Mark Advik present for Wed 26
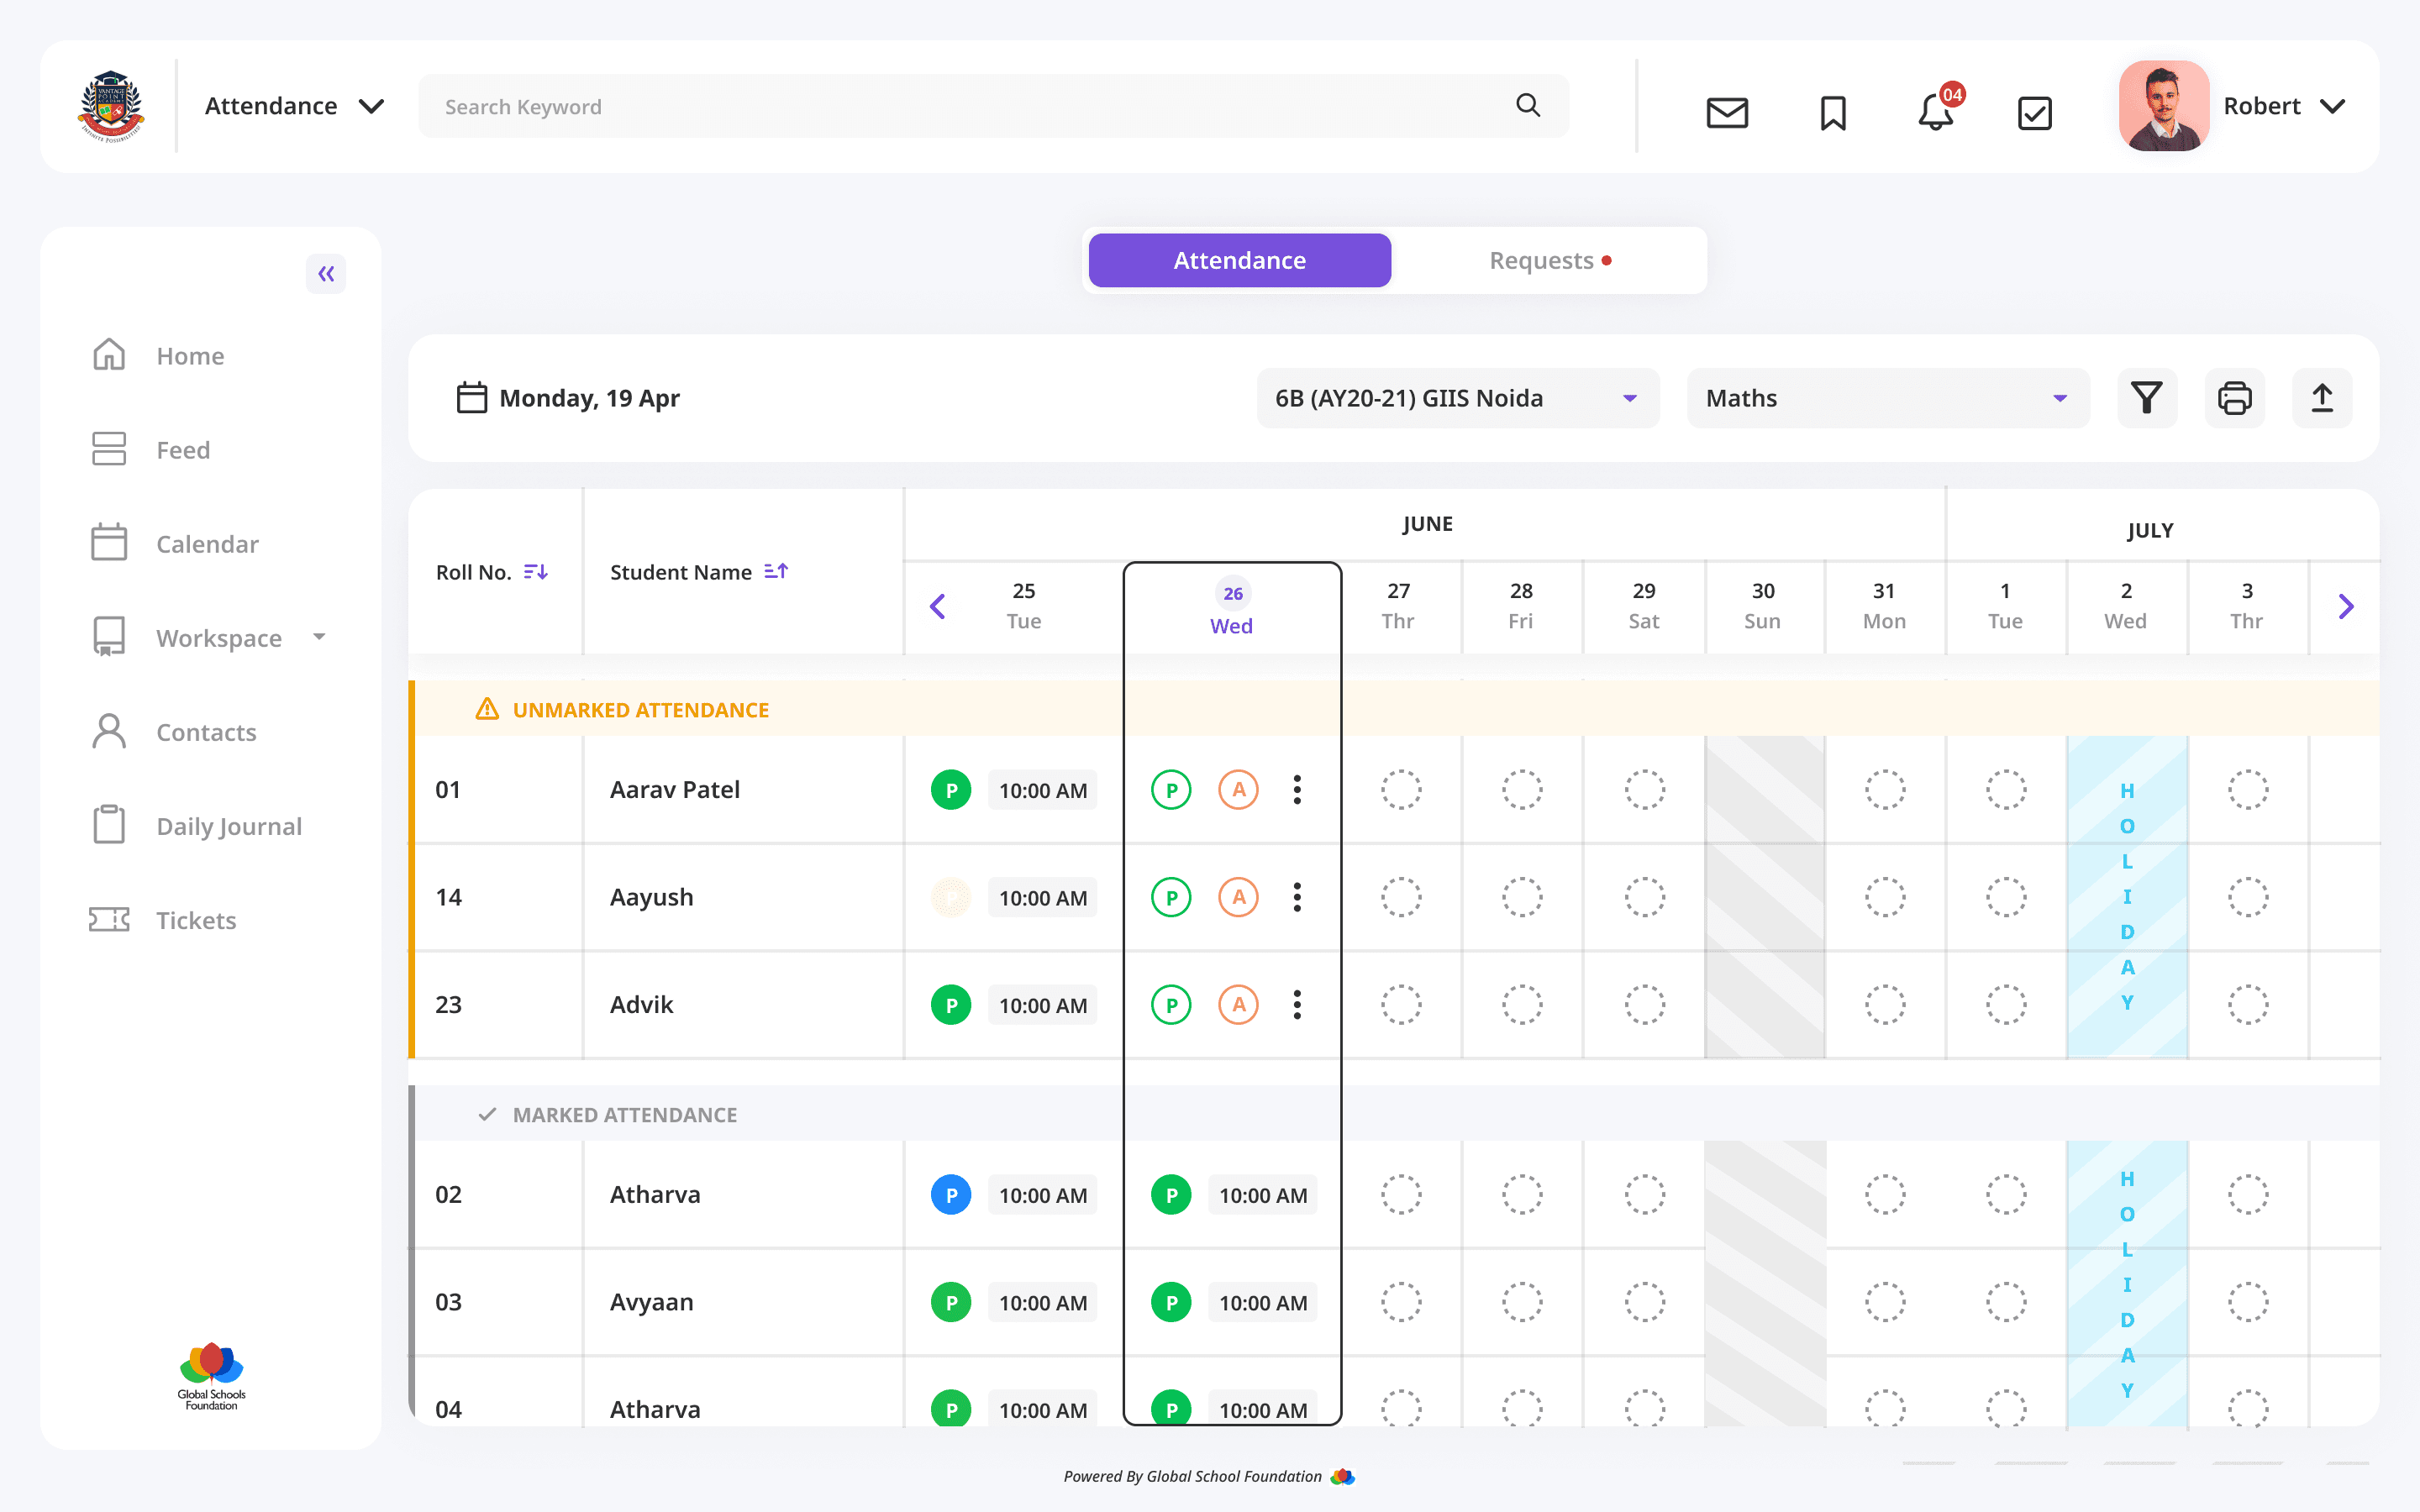This screenshot has width=2420, height=1512. pyautogui.click(x=1171, y=1004)
